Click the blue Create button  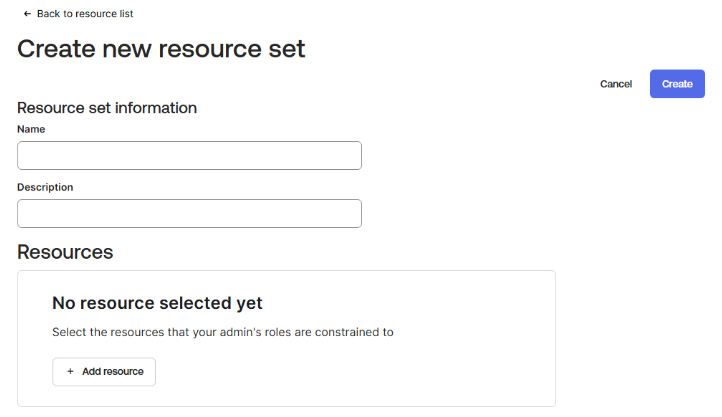pos(677,84)
